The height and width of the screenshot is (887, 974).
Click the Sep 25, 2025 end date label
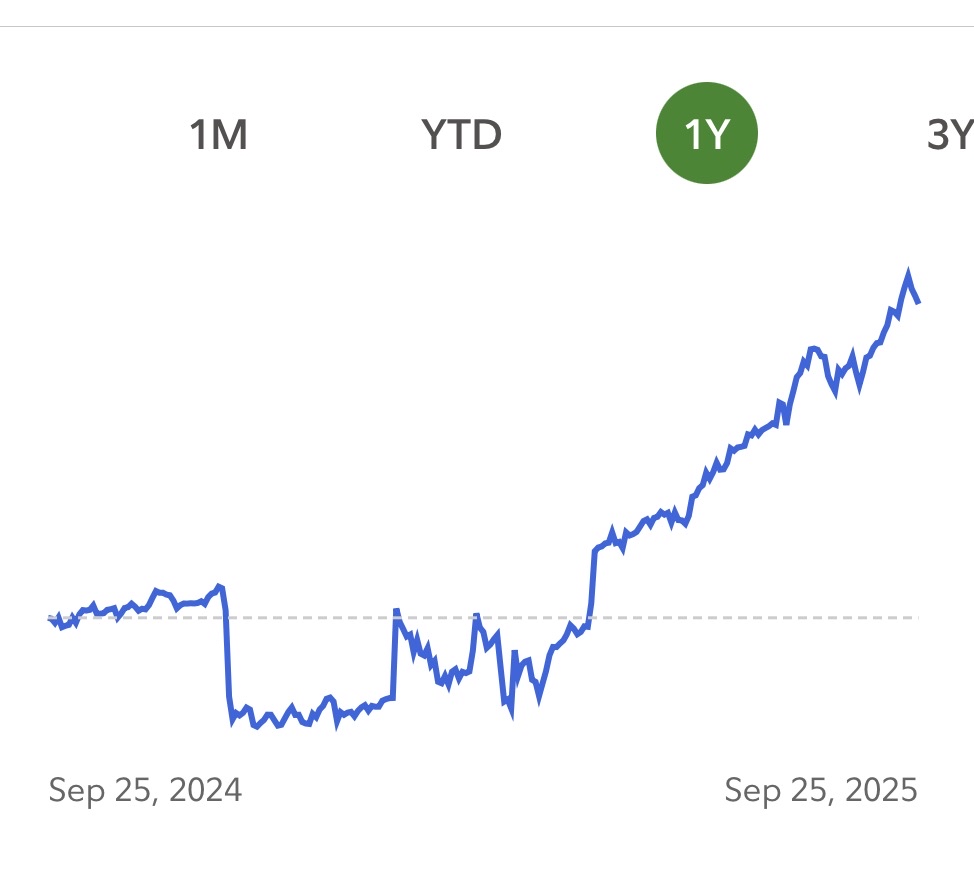[820, 791]
